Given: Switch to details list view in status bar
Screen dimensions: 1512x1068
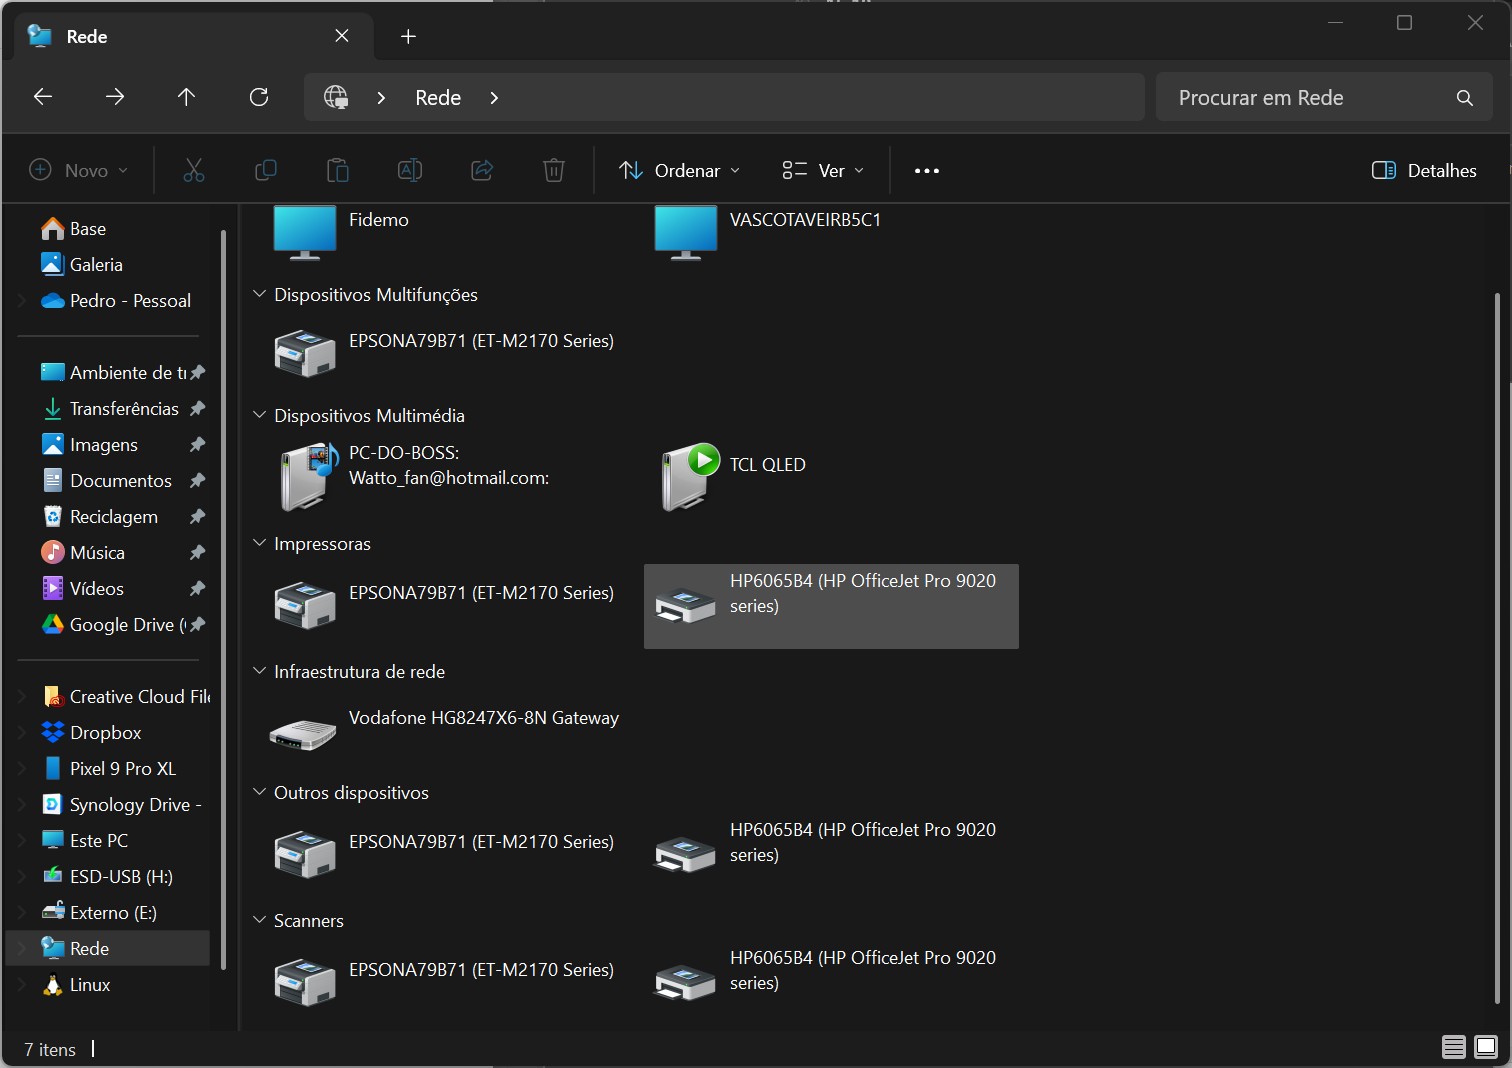Looking at the screenshot, I should click(1453, 1047).
